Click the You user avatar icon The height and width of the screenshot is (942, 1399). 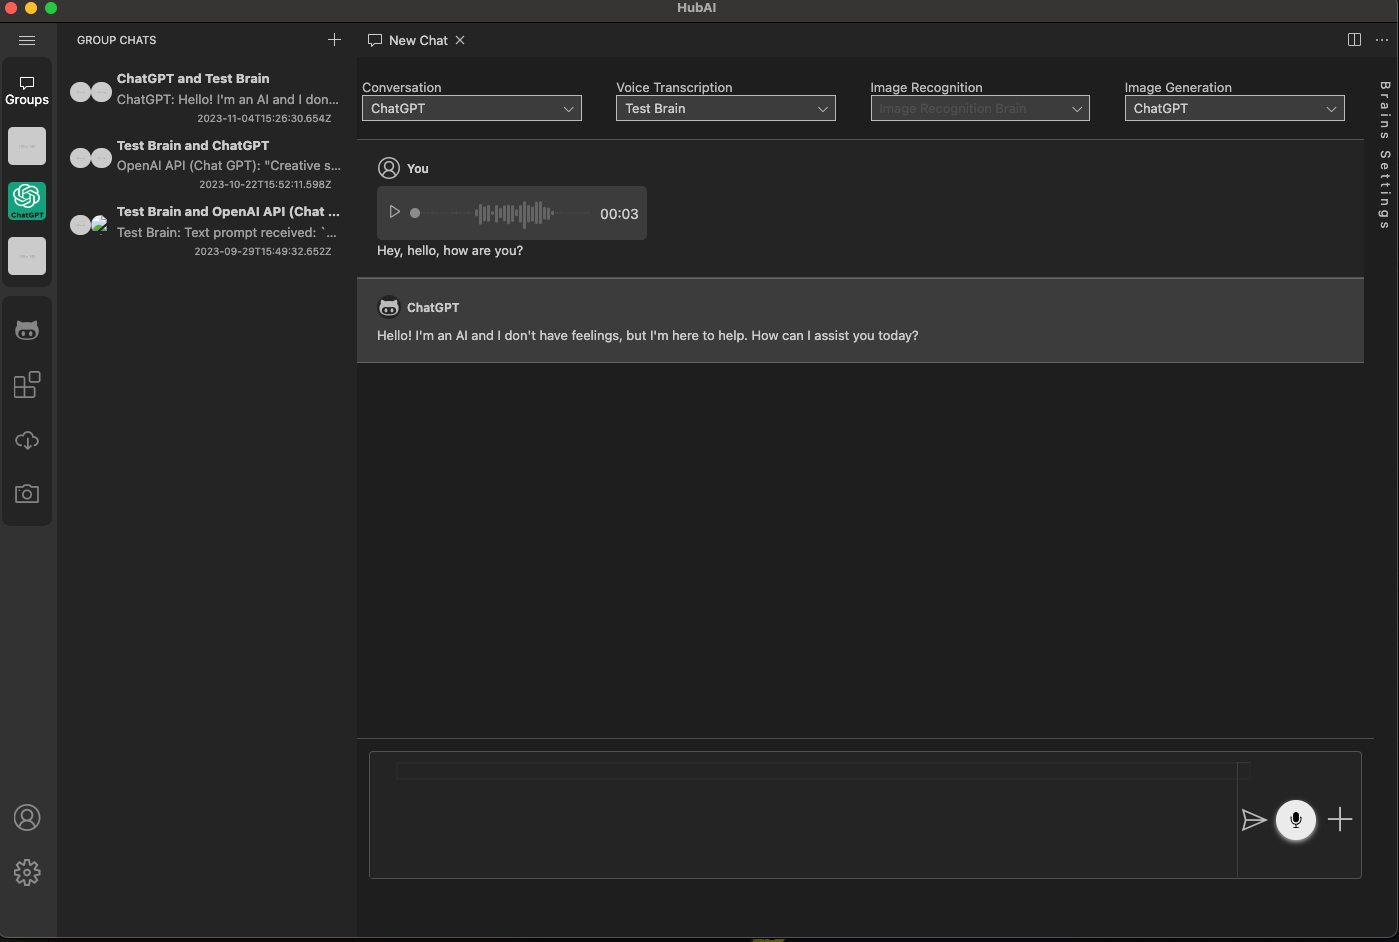tap(389, 168)
